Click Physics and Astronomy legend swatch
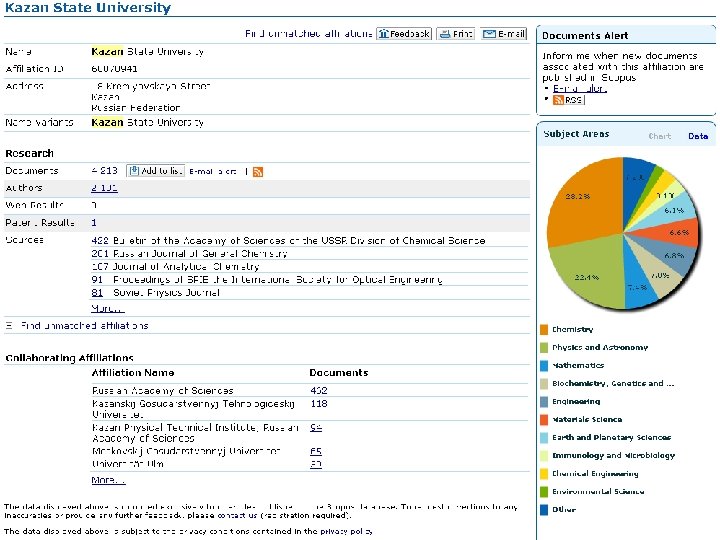 point(544,348)
